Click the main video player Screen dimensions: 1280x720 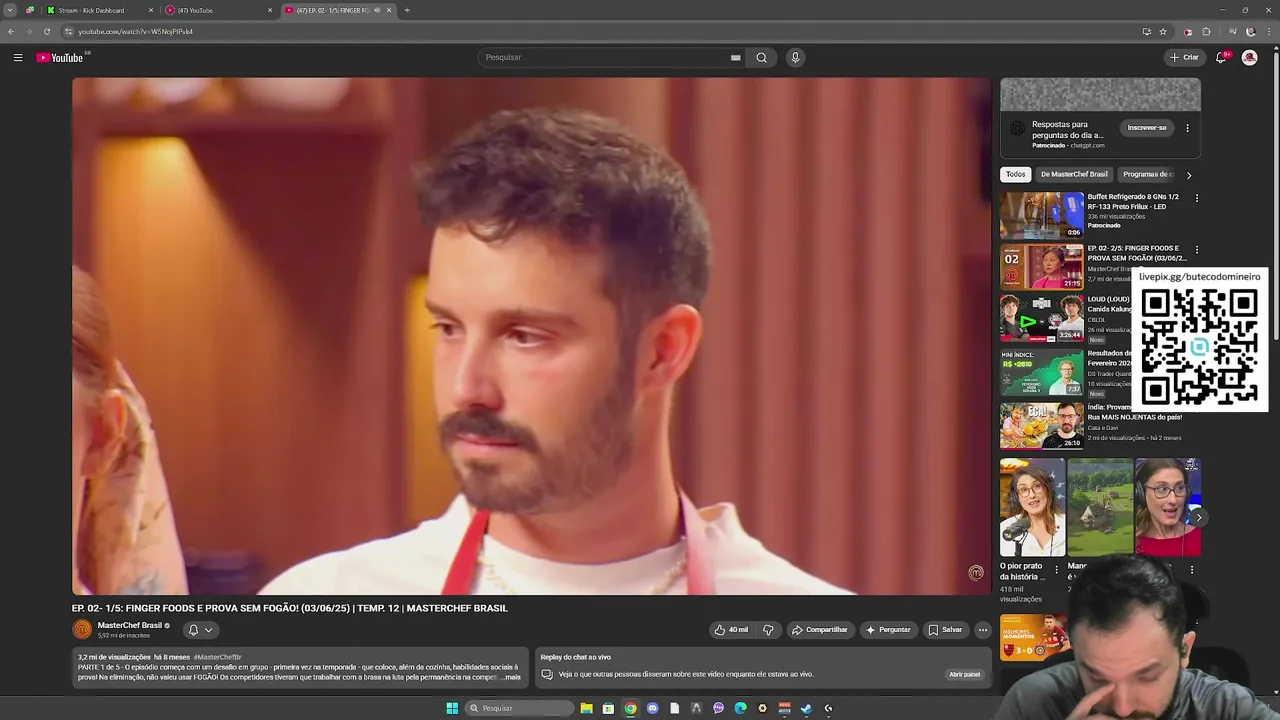pos(531,336)
